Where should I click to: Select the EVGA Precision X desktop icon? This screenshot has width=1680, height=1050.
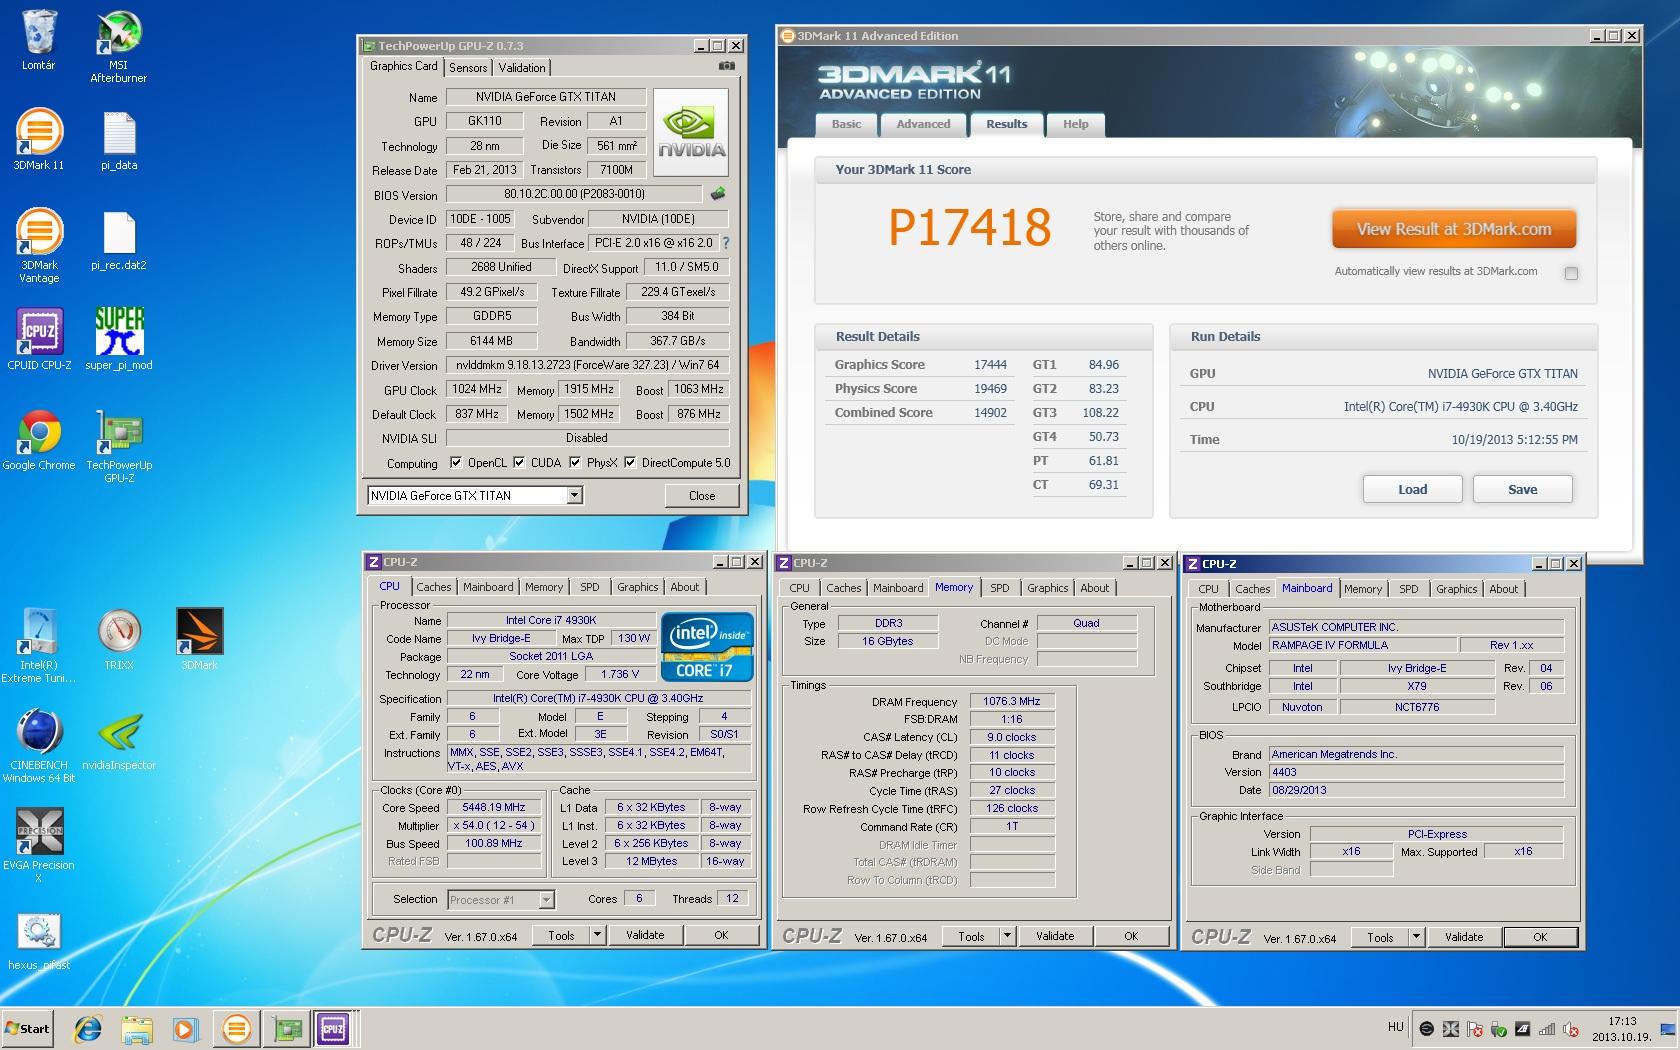pyautogui.click(x=39, y=846)
